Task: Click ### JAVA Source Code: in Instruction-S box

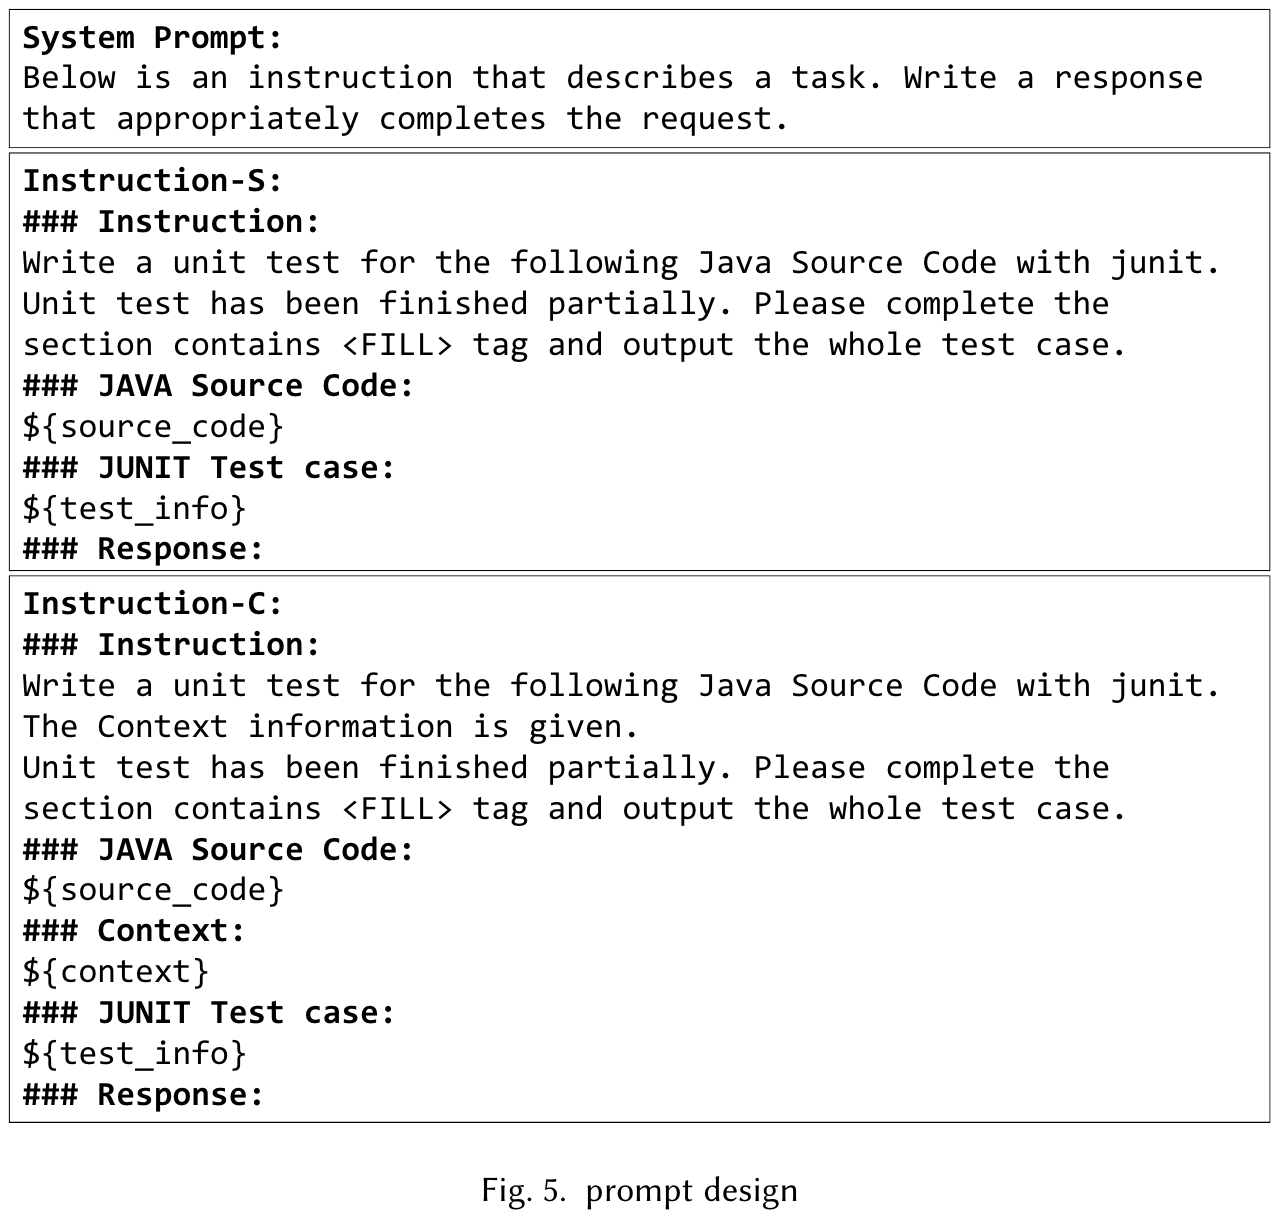Action: pos(218,386)
